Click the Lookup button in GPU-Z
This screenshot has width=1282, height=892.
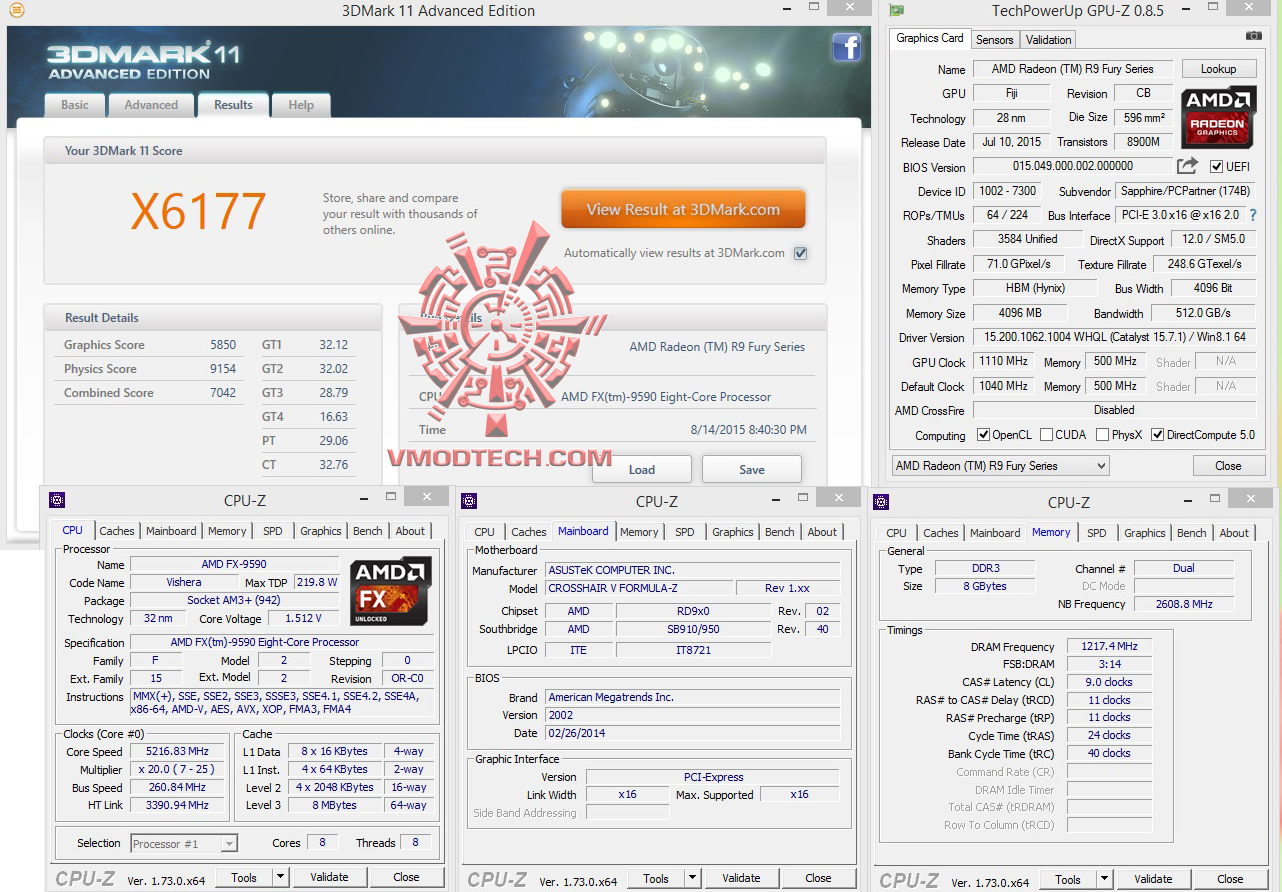pos(1219,68)
